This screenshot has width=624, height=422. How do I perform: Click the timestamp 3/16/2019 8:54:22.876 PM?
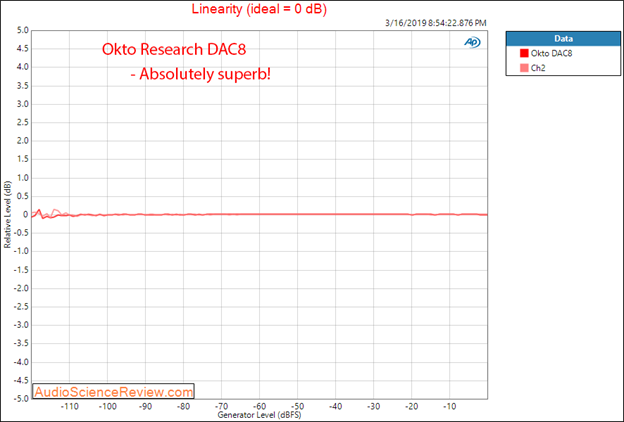point(436,23)
